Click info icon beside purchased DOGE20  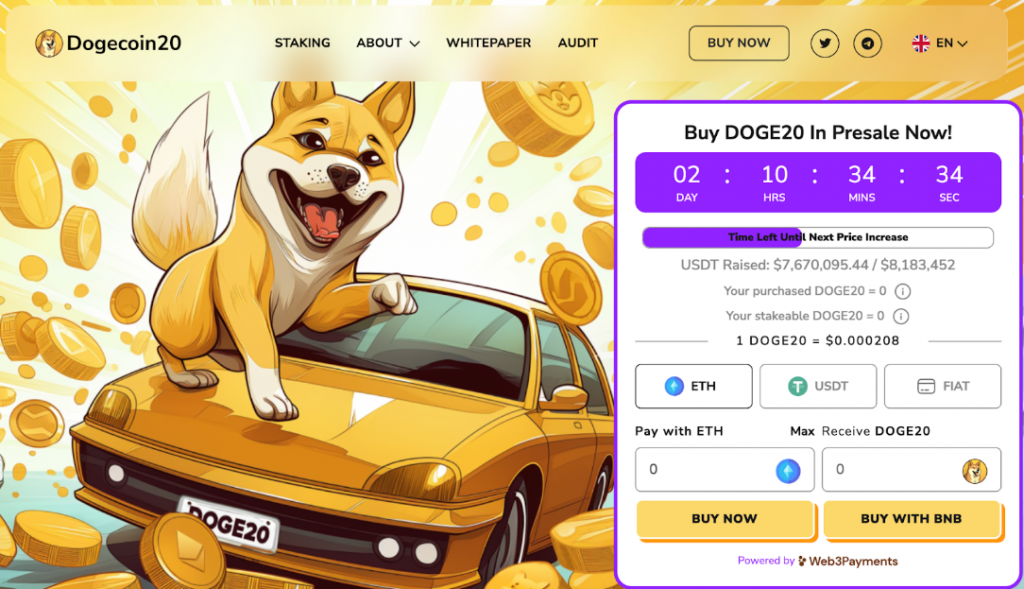[903, 291]
